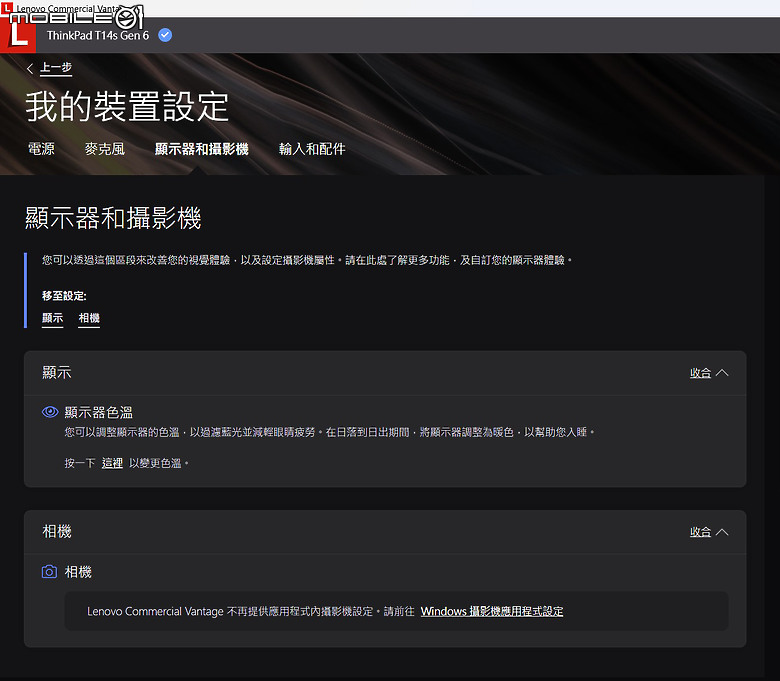Go back using the 上一步 link
The height and width of the screenshot is (681, 780).
[56, 68]
